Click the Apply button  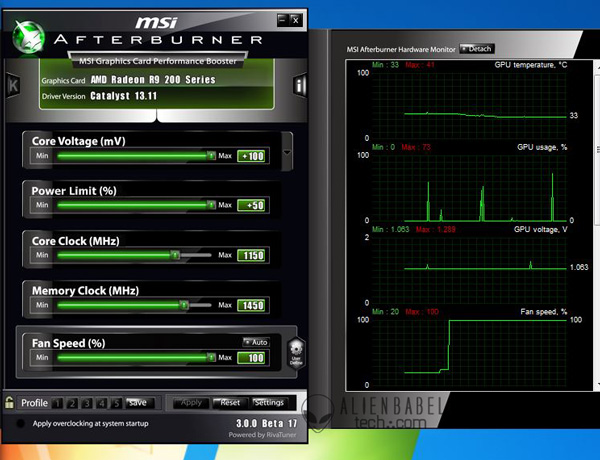tap(191, 403)
